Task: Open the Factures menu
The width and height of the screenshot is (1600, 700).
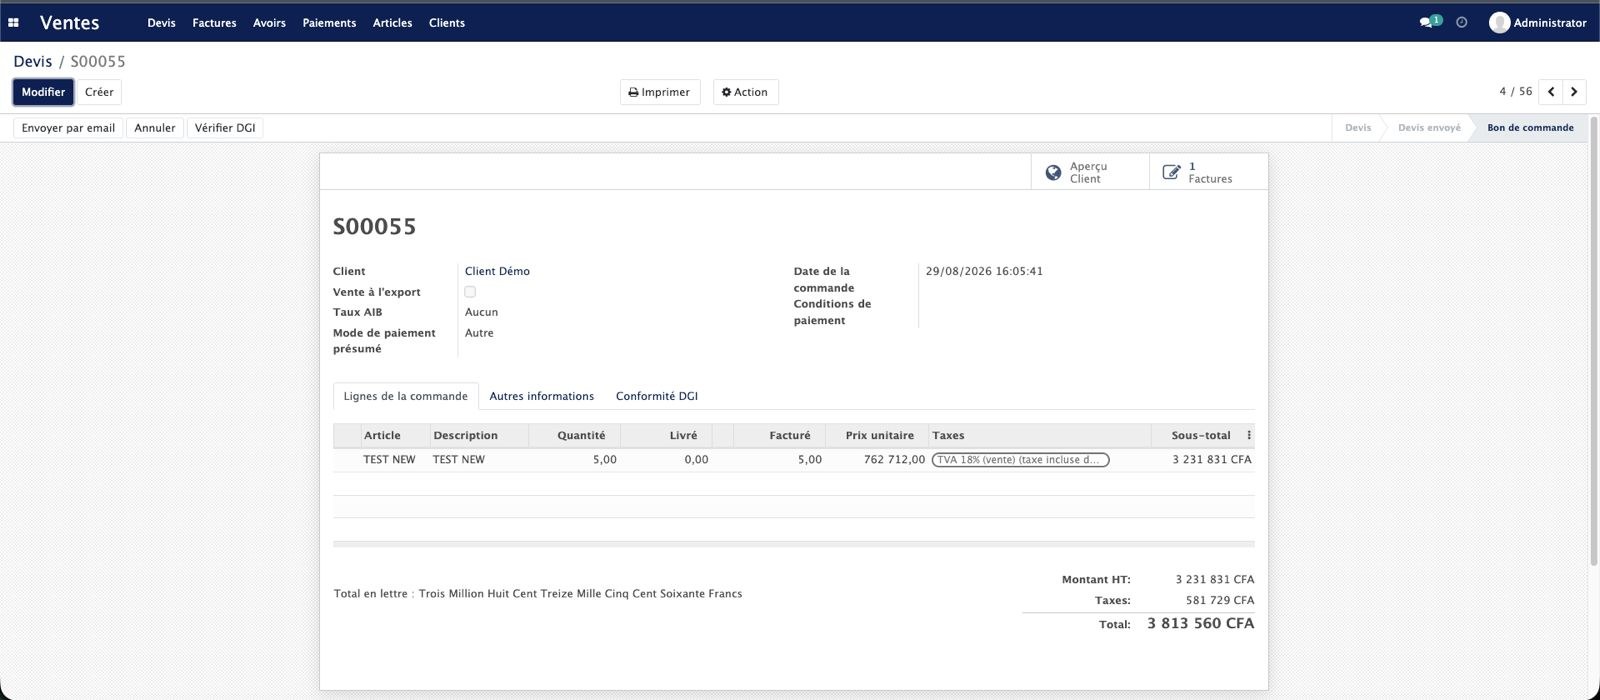Action: (214, 22)
